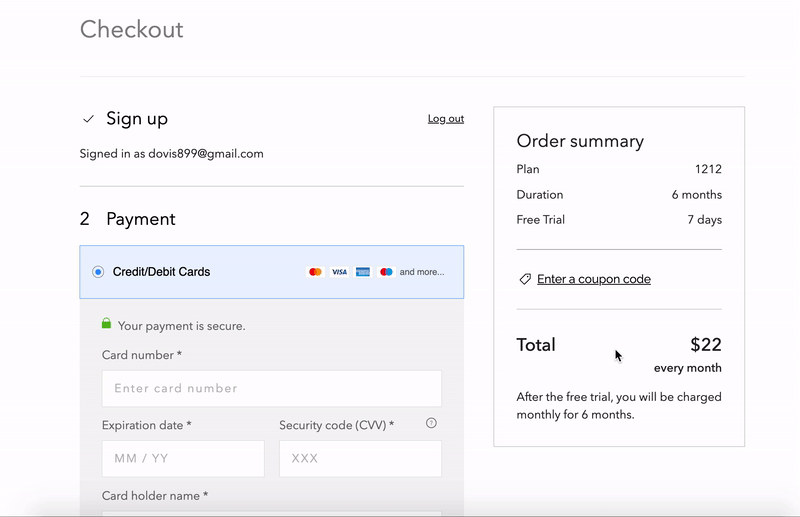The height and width of the screenshot is (517, 800).
Task: Click the $22 total amount
Action: 706,344
